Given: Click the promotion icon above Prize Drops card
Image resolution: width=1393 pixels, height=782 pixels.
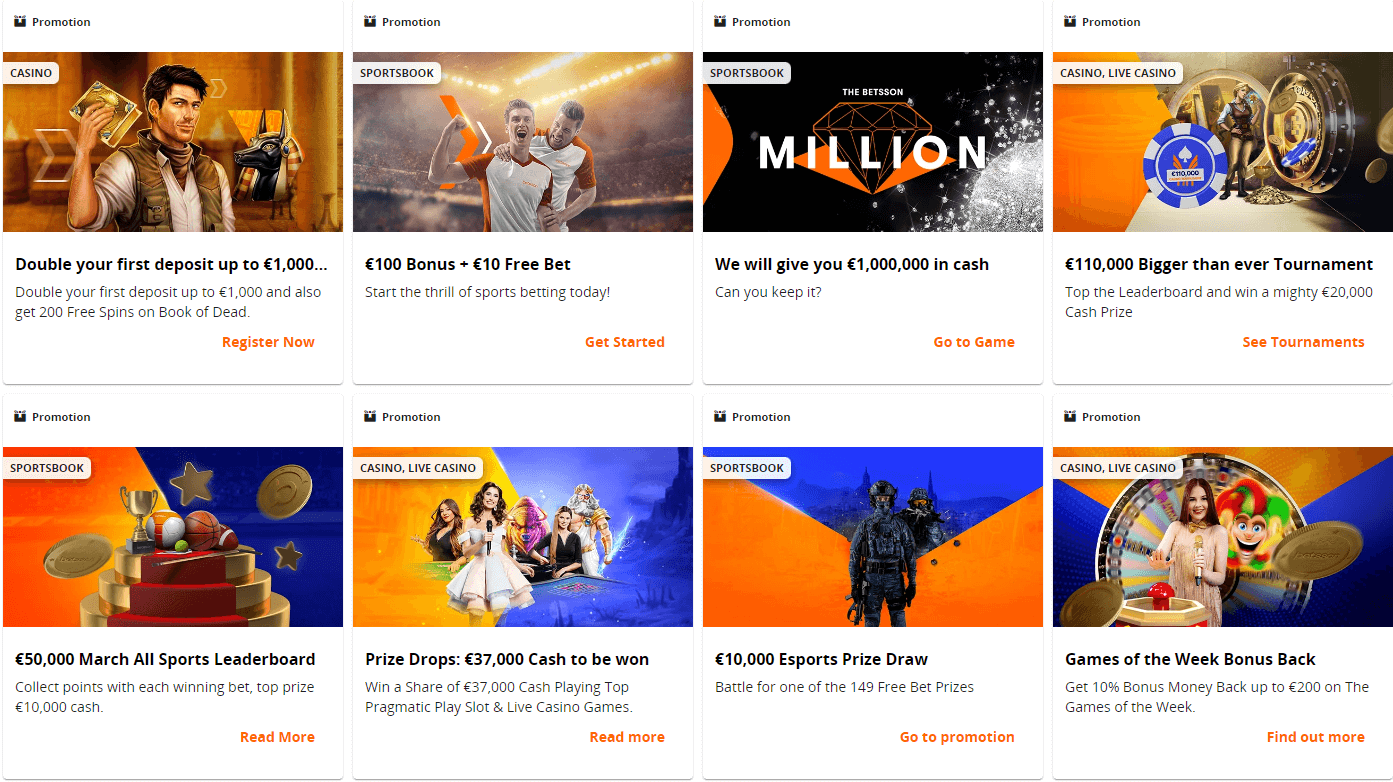Looking at the screenshot, I should [x=370, y=417].
